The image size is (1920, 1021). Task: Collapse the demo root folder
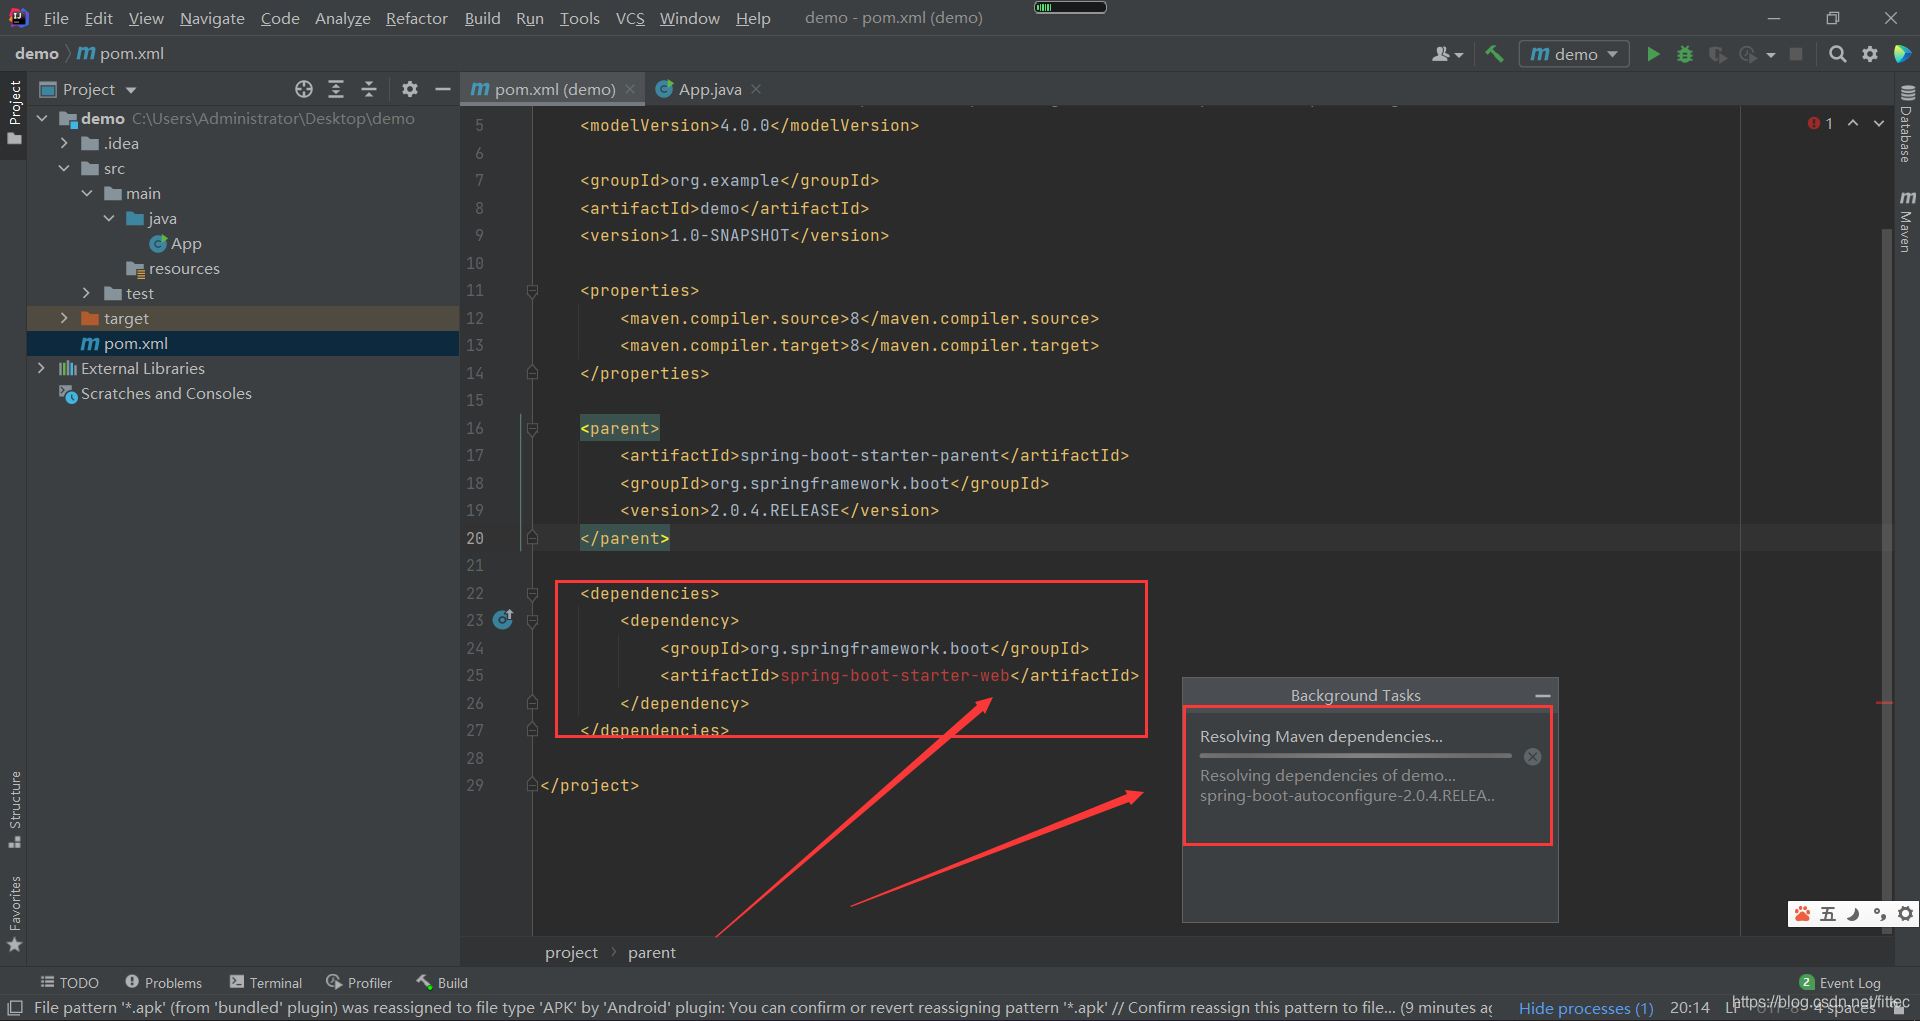(42, 118)
